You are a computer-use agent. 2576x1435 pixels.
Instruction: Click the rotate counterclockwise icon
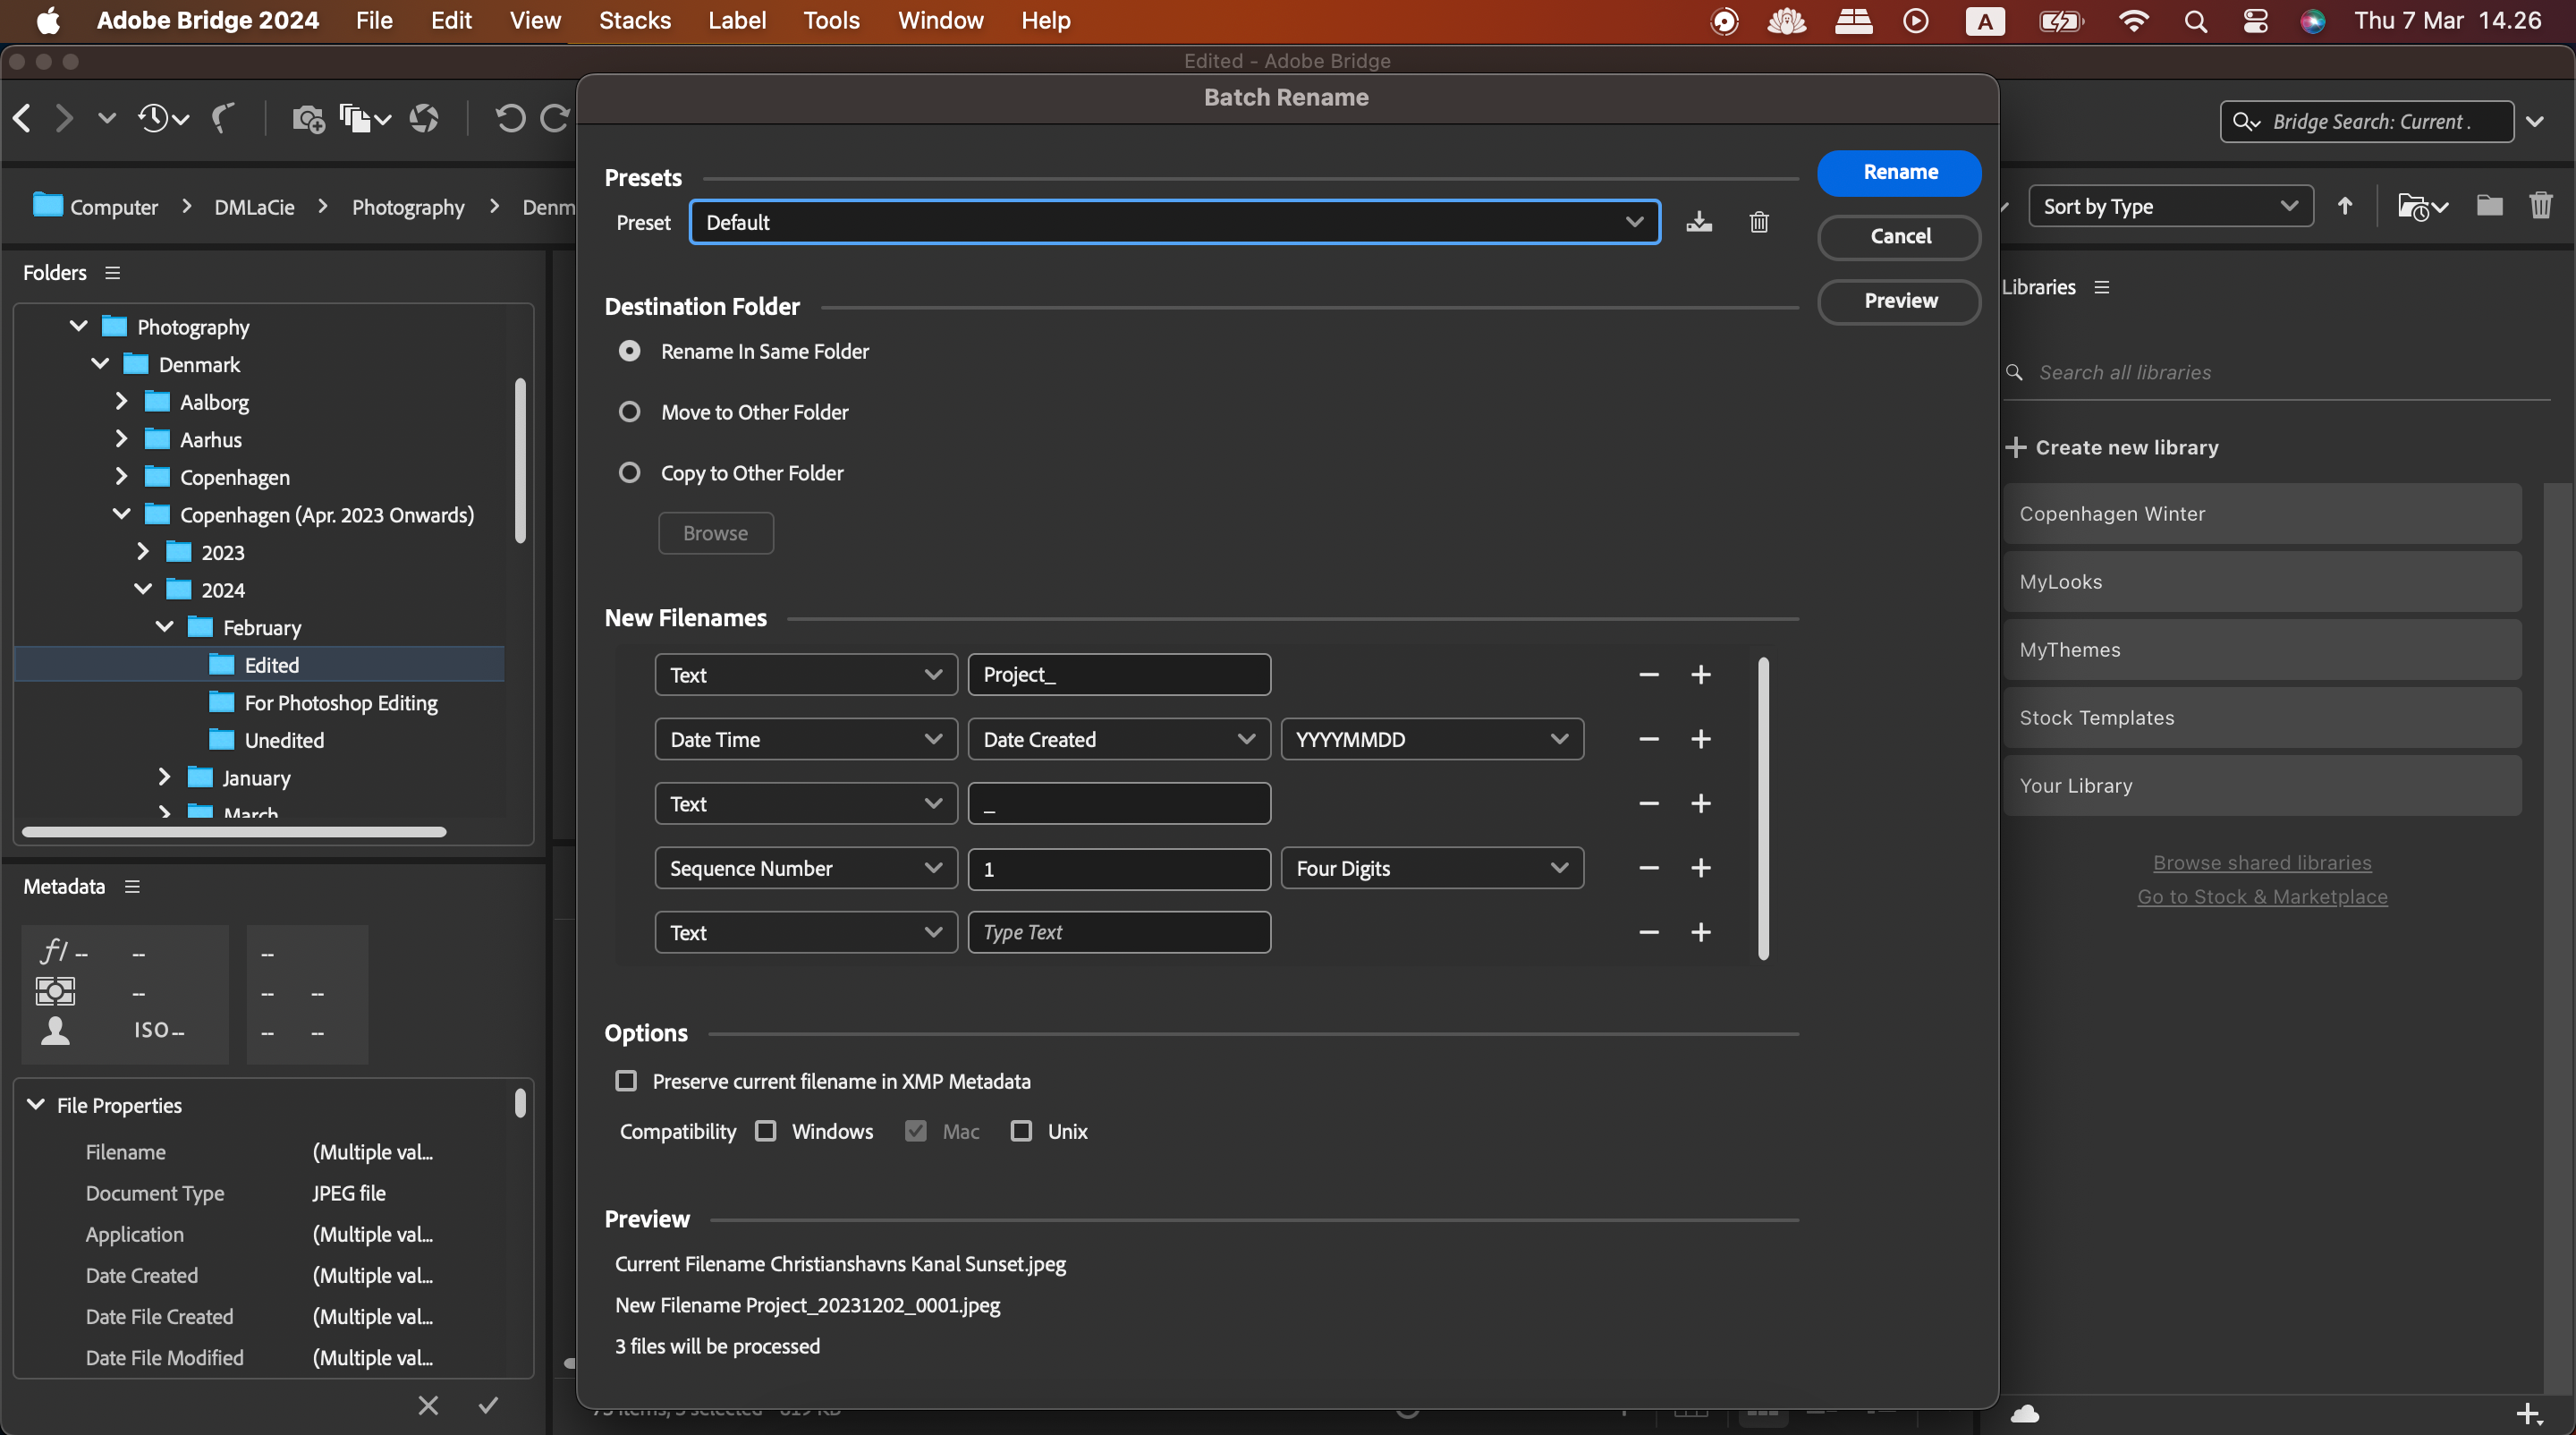(x=510, y=119)
